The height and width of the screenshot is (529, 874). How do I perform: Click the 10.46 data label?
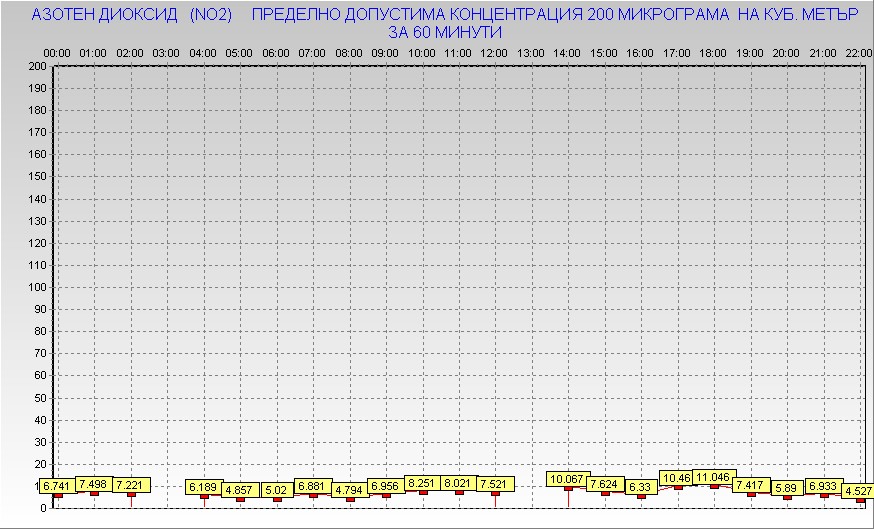[x=677, y=478]
